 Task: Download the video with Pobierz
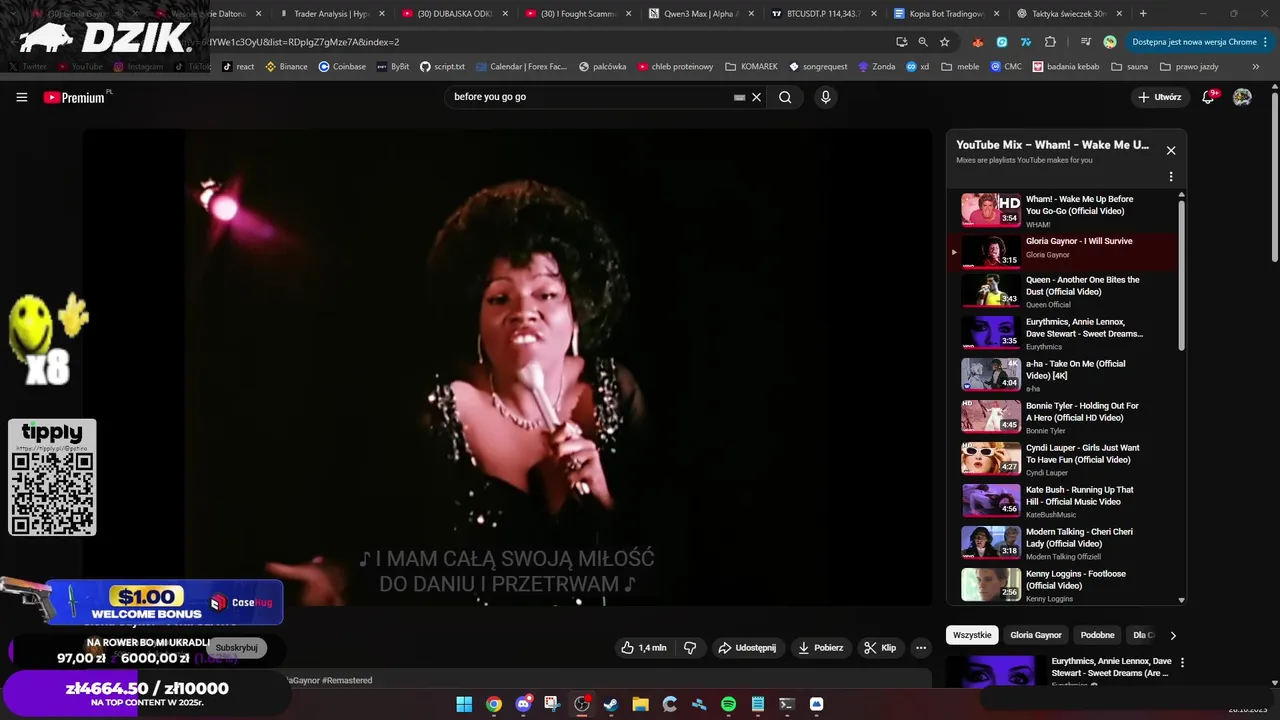click(820, 648)
